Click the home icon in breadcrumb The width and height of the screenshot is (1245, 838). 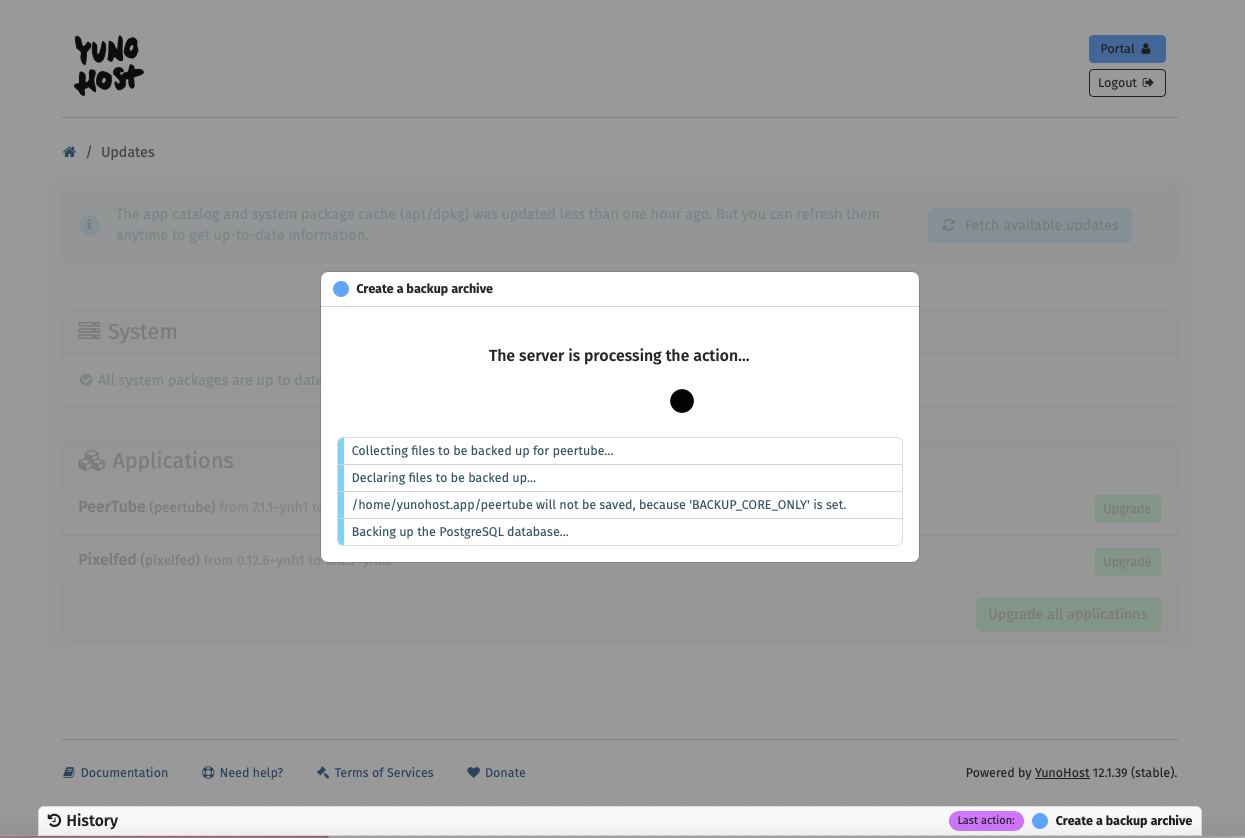point(69,152)
